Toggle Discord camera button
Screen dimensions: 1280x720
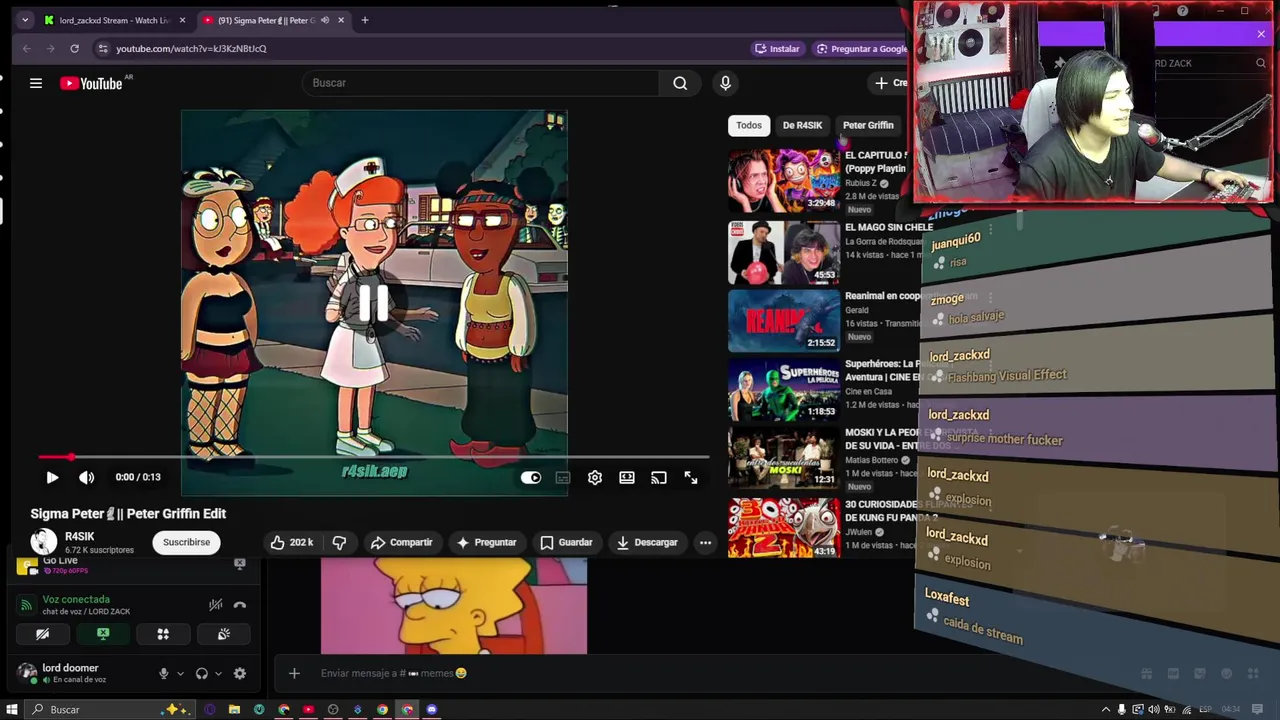(x=42, y=634)
